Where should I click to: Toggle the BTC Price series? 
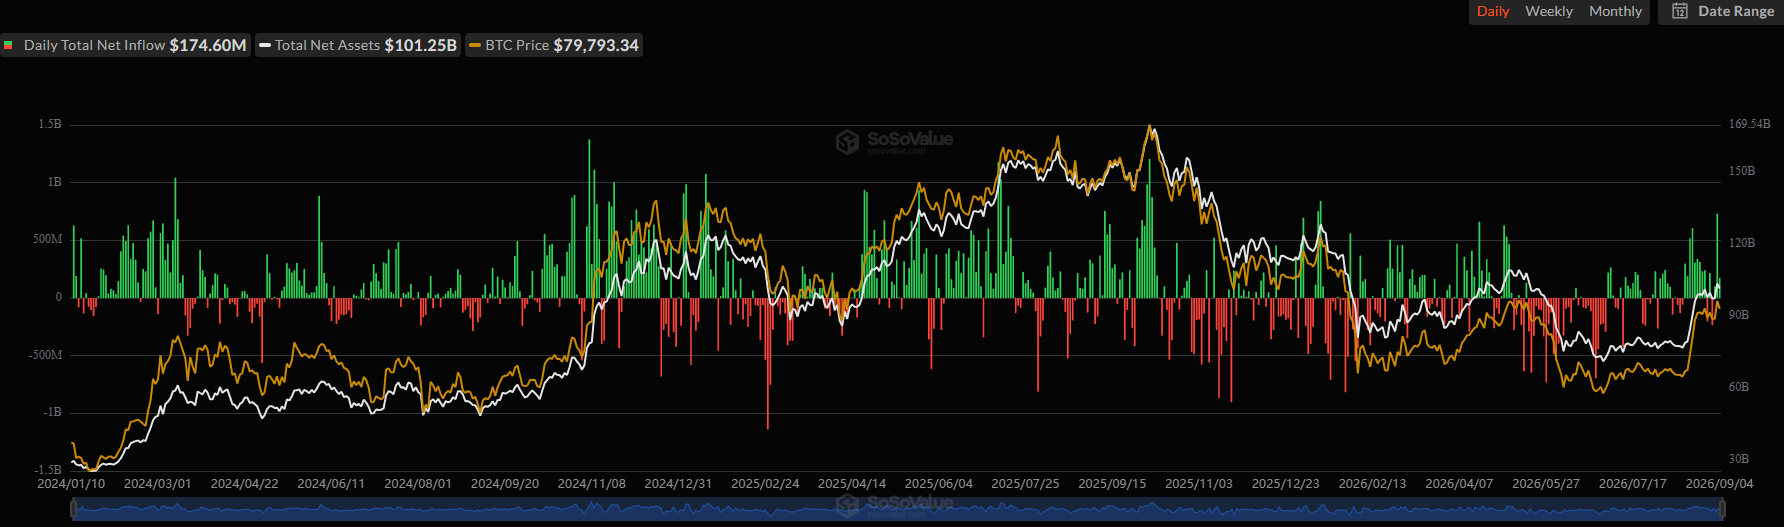pyautogui.click(x=554, y=45)
